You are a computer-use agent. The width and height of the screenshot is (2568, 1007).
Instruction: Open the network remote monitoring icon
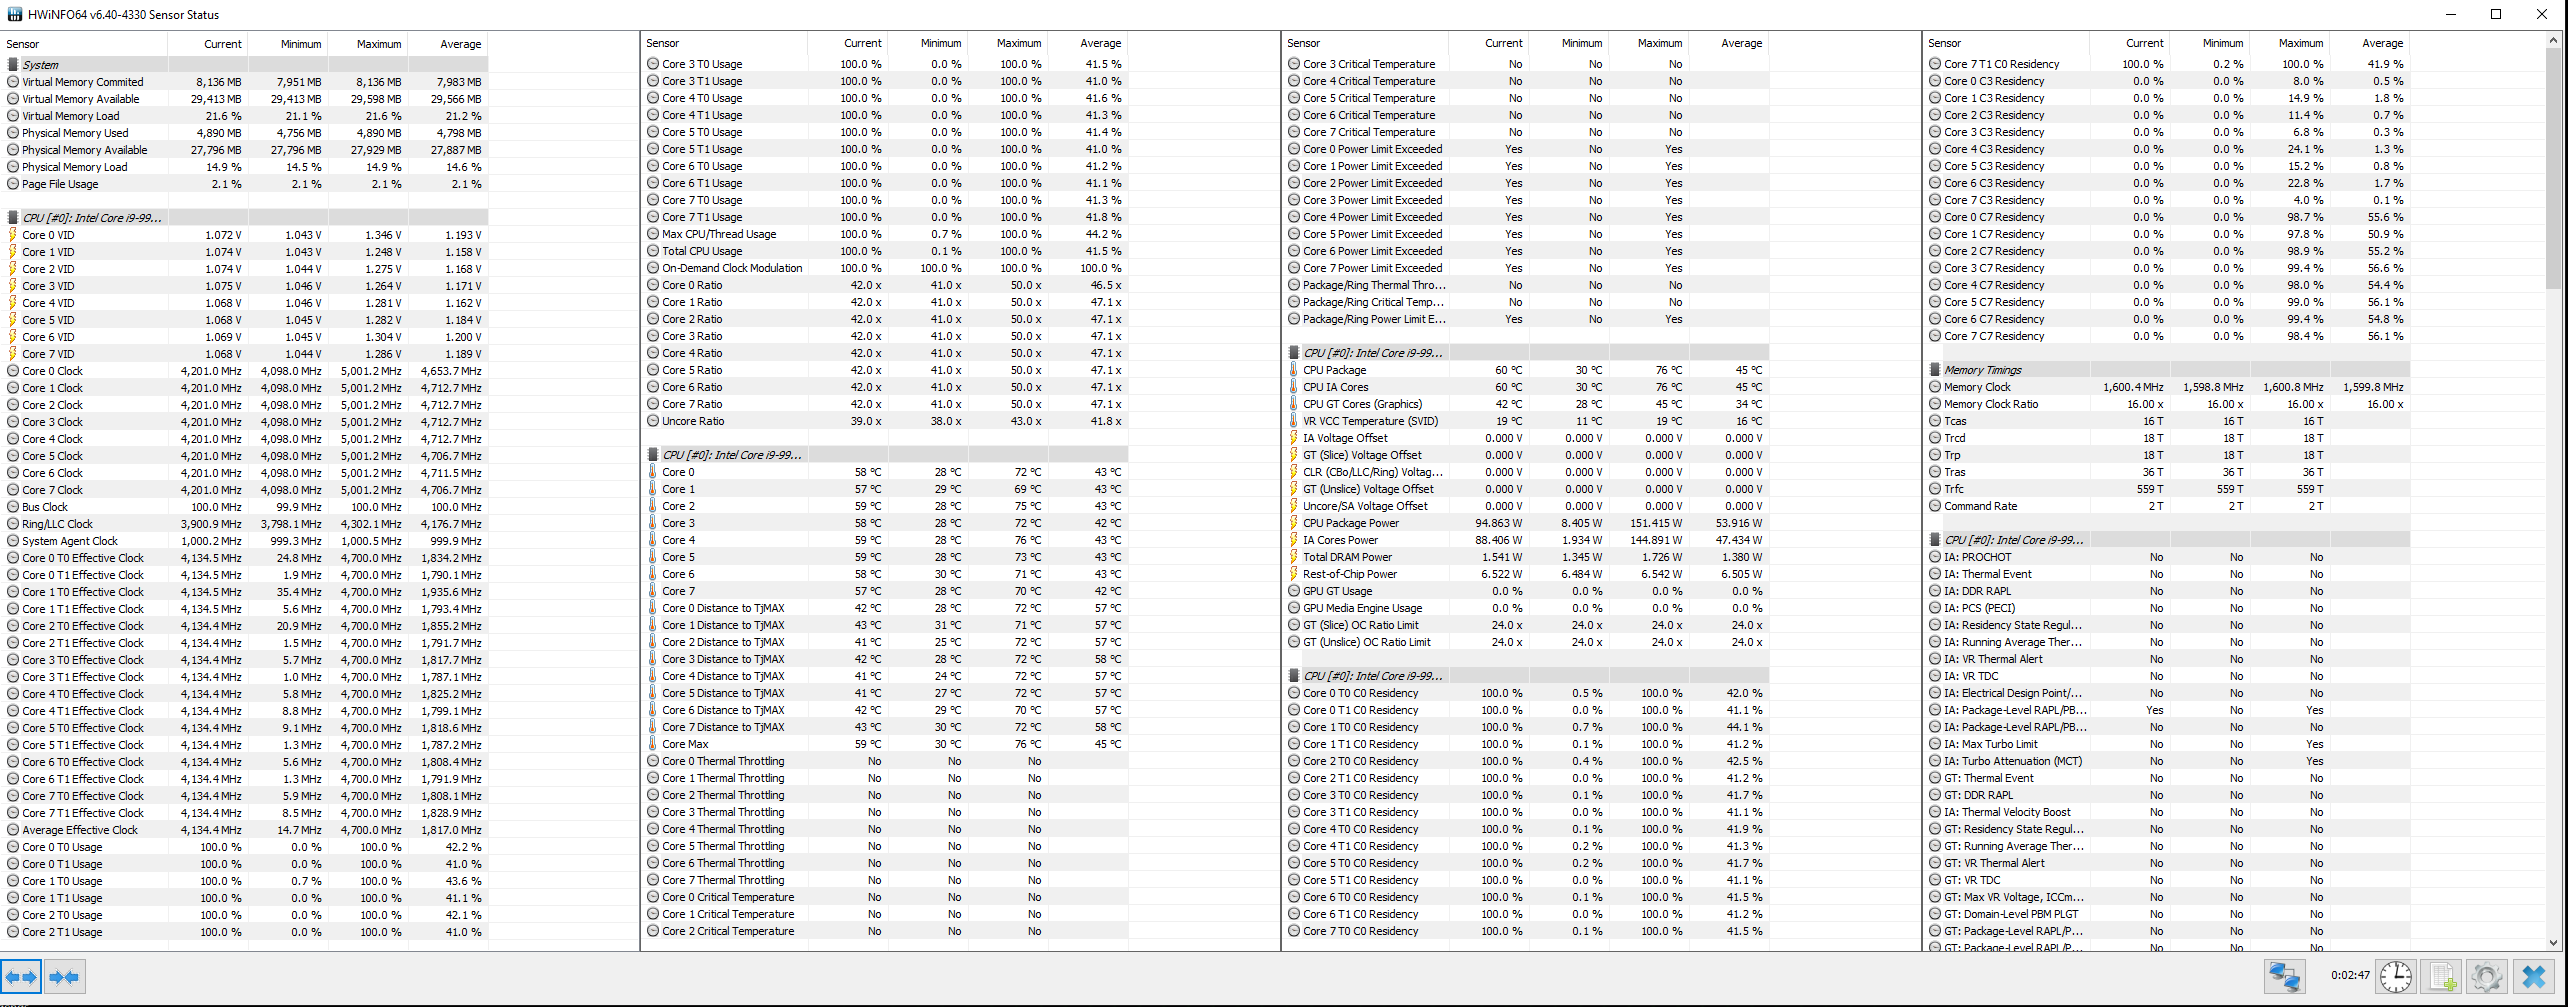coord(2285,976)
